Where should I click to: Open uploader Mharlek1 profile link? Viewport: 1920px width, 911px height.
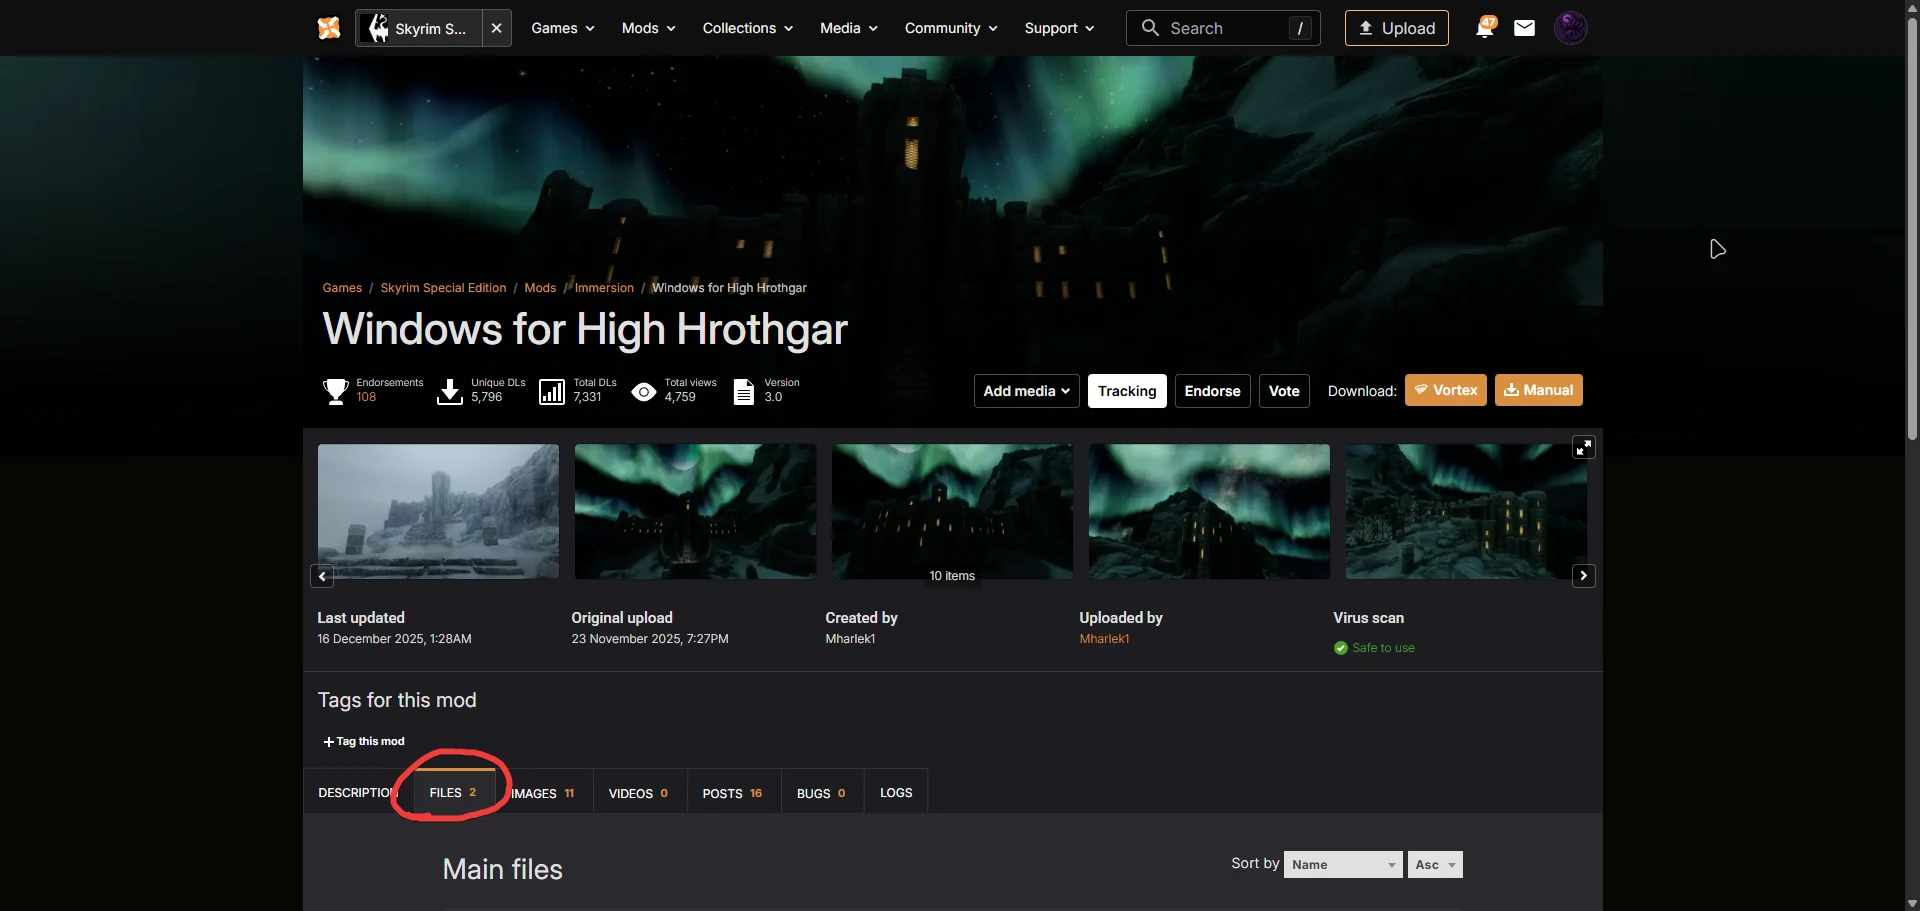tap(1104, 639)
